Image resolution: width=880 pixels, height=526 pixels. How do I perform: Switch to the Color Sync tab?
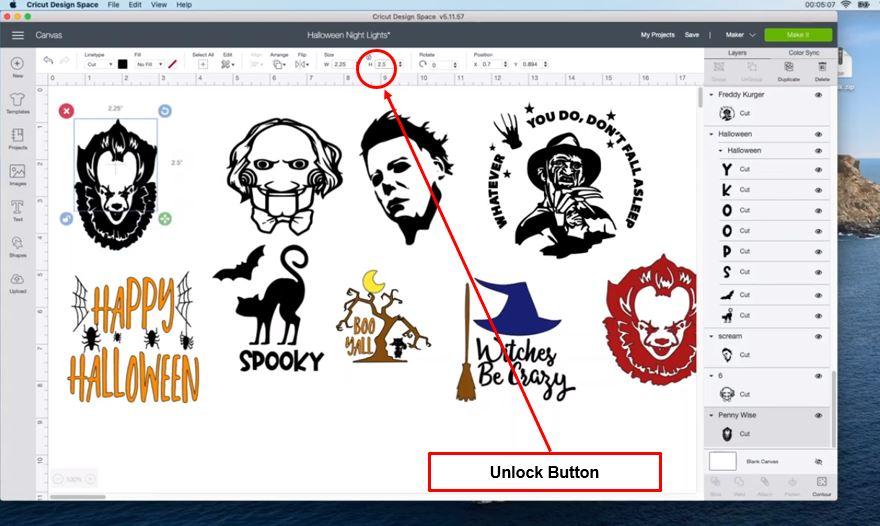click(803, 53)
